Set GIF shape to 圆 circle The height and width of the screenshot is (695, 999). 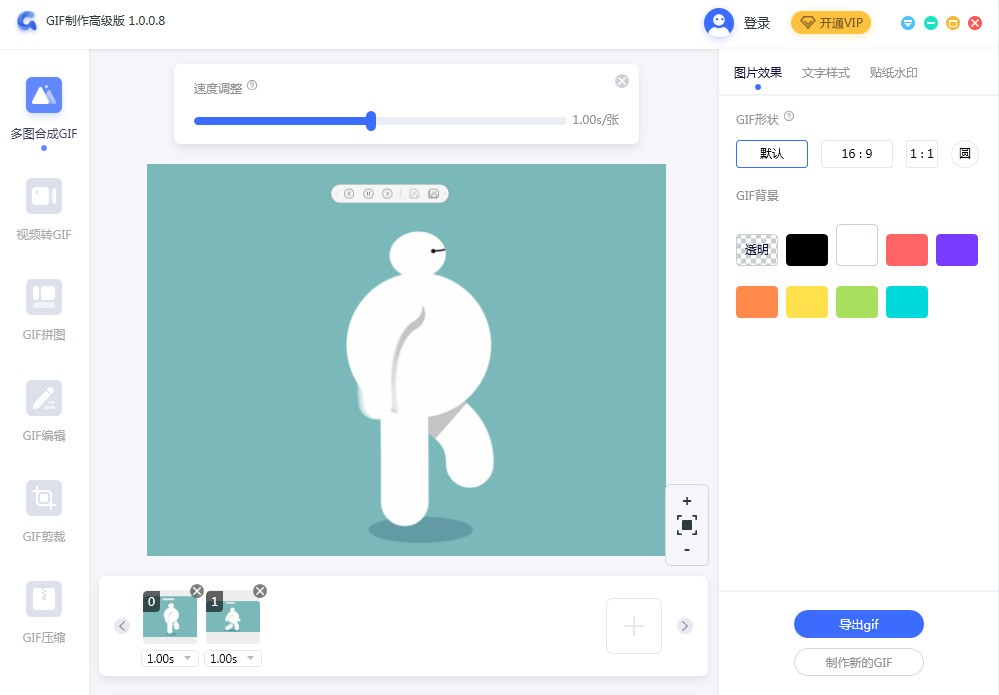[964, 154]
